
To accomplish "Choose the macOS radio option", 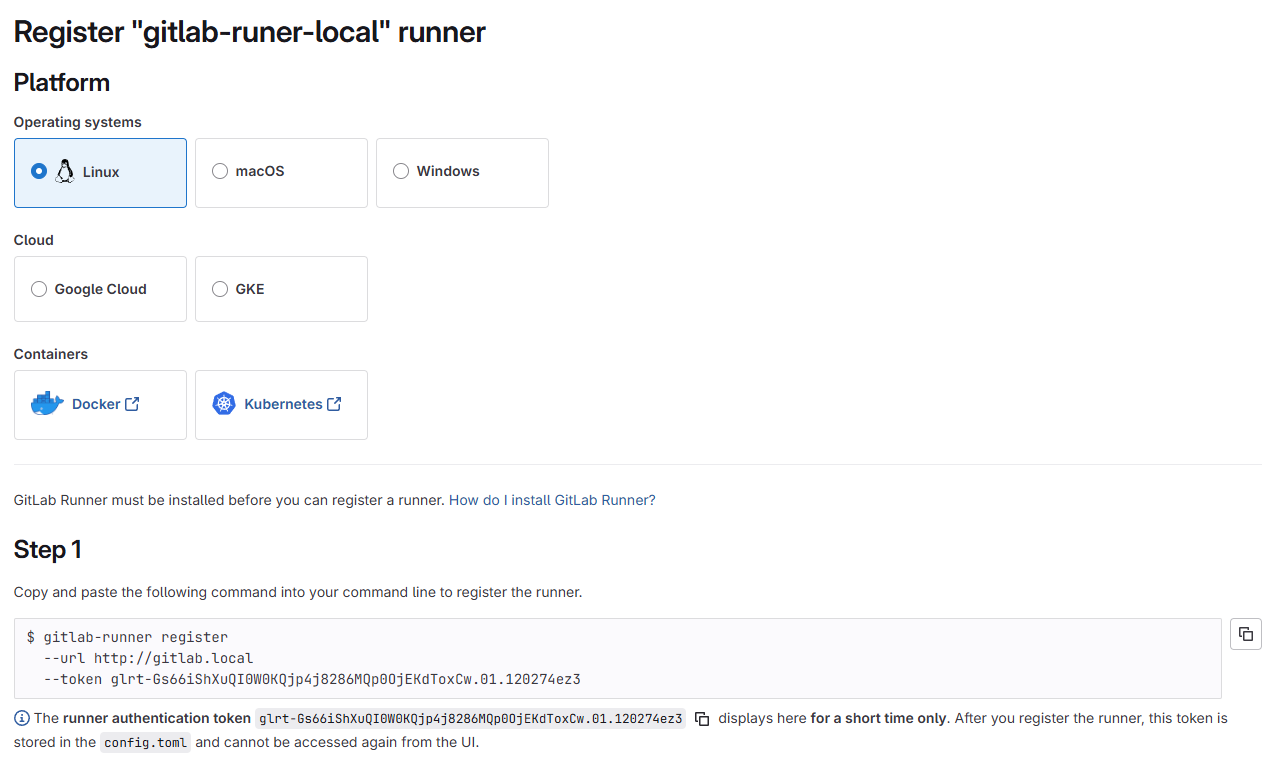I will pos(220,172).
